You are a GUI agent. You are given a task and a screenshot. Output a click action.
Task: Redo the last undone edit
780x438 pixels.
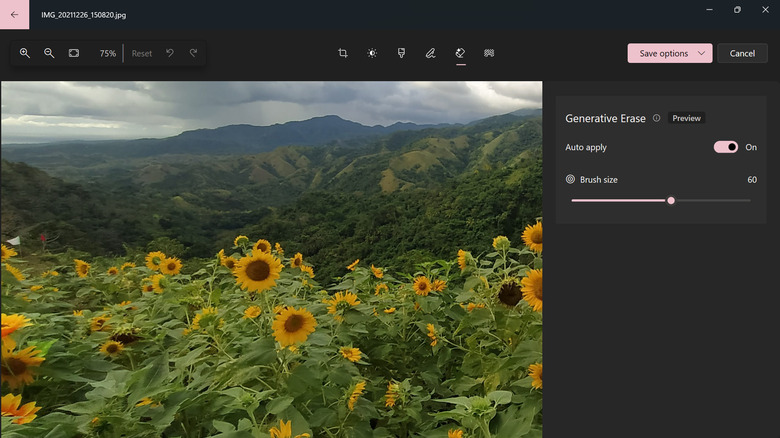(194, 53)
